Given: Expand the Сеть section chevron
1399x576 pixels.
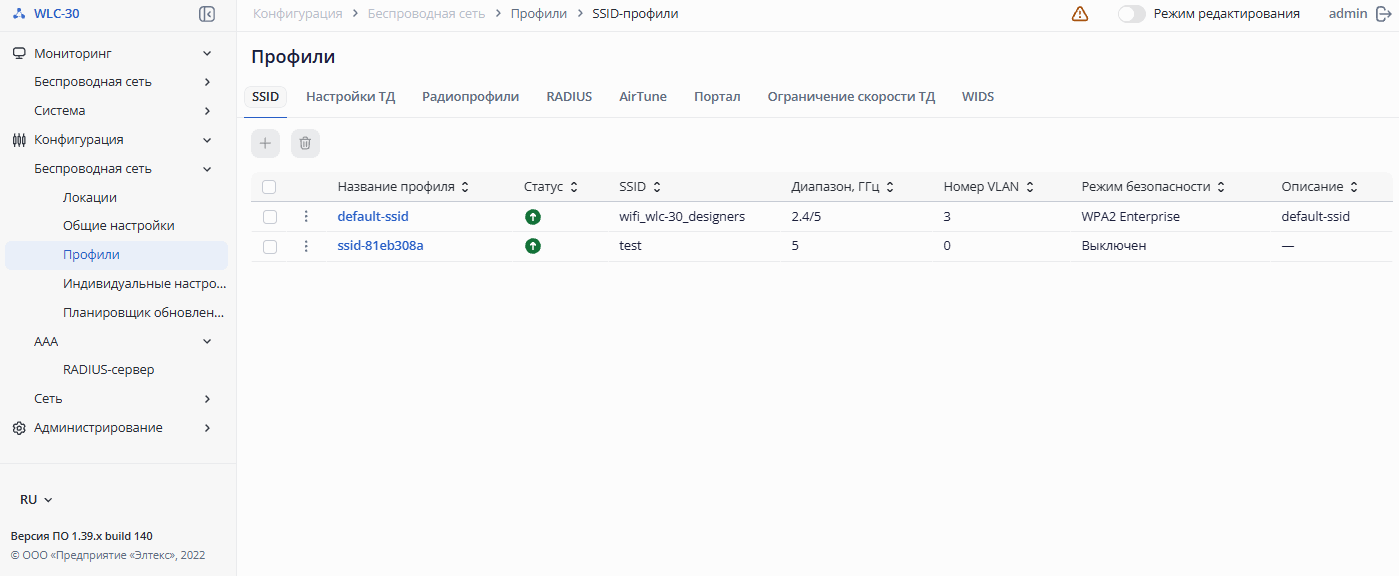Looking at the screenshot, I should 207,399.
